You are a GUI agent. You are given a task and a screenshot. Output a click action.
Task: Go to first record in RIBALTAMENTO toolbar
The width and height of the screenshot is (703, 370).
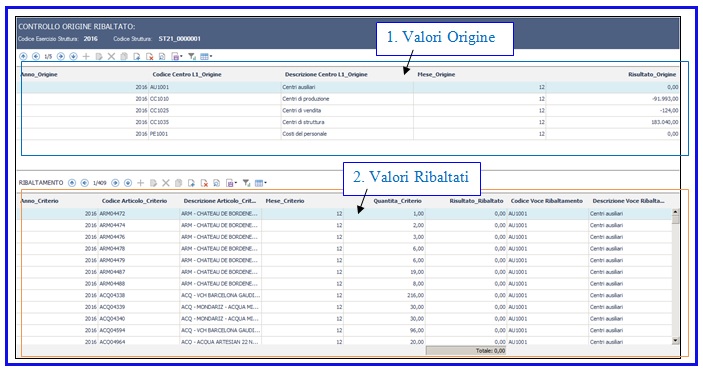[x=72, y=183]
